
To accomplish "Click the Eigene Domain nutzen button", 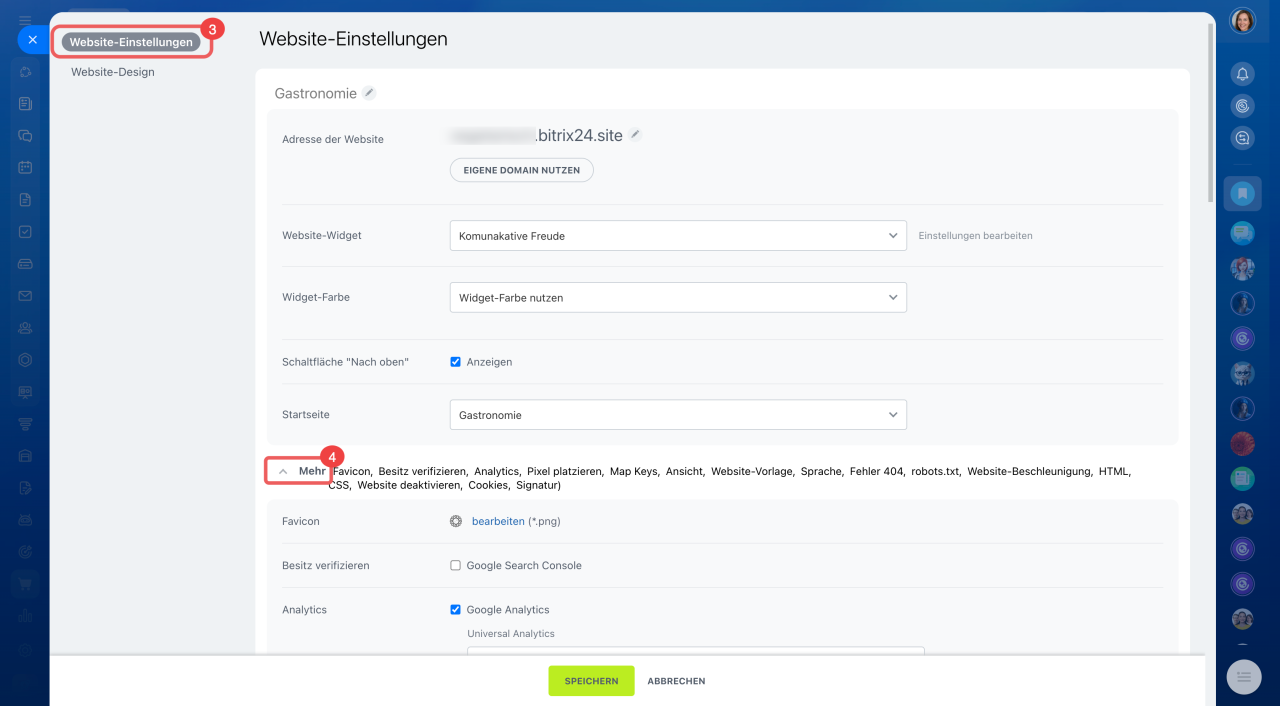I will [522, 170].
